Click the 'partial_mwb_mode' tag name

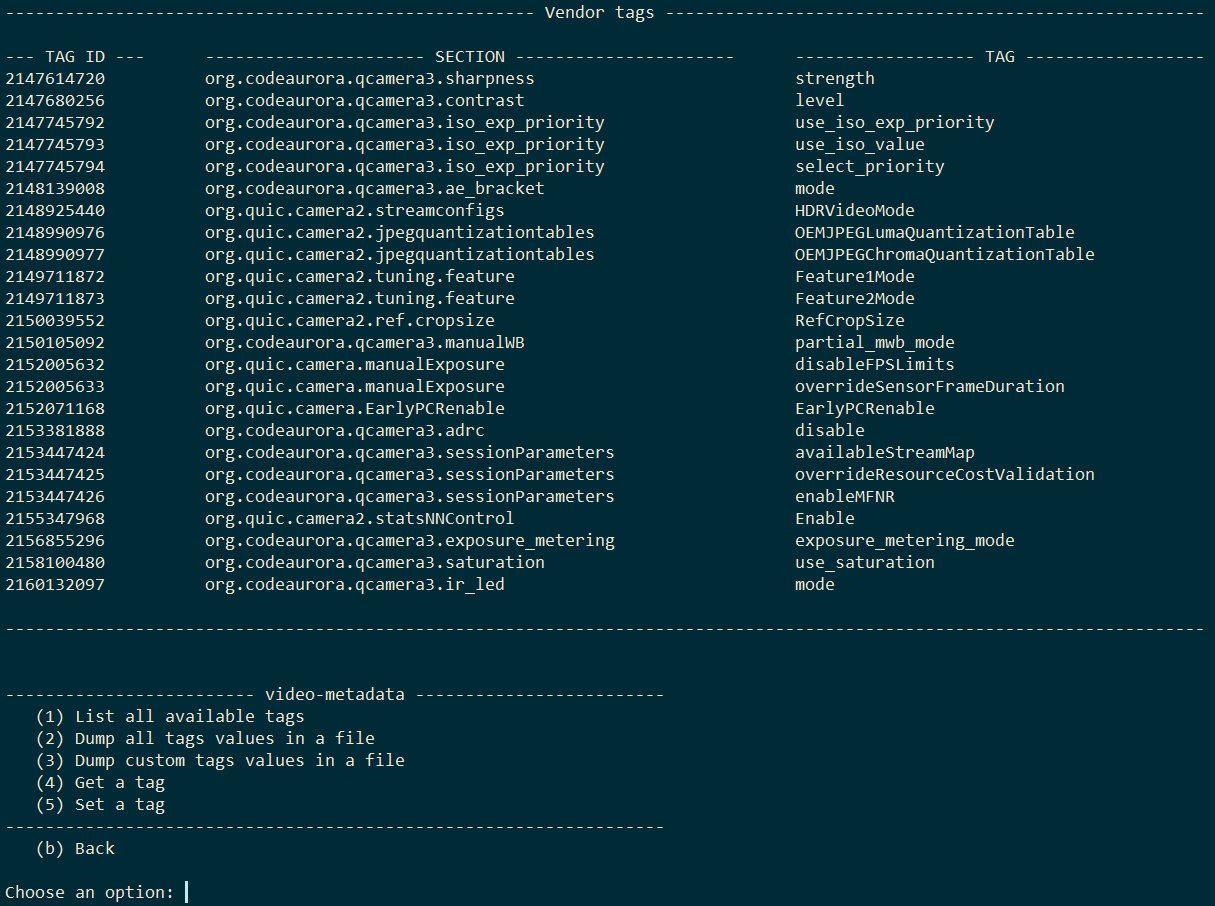875,342
